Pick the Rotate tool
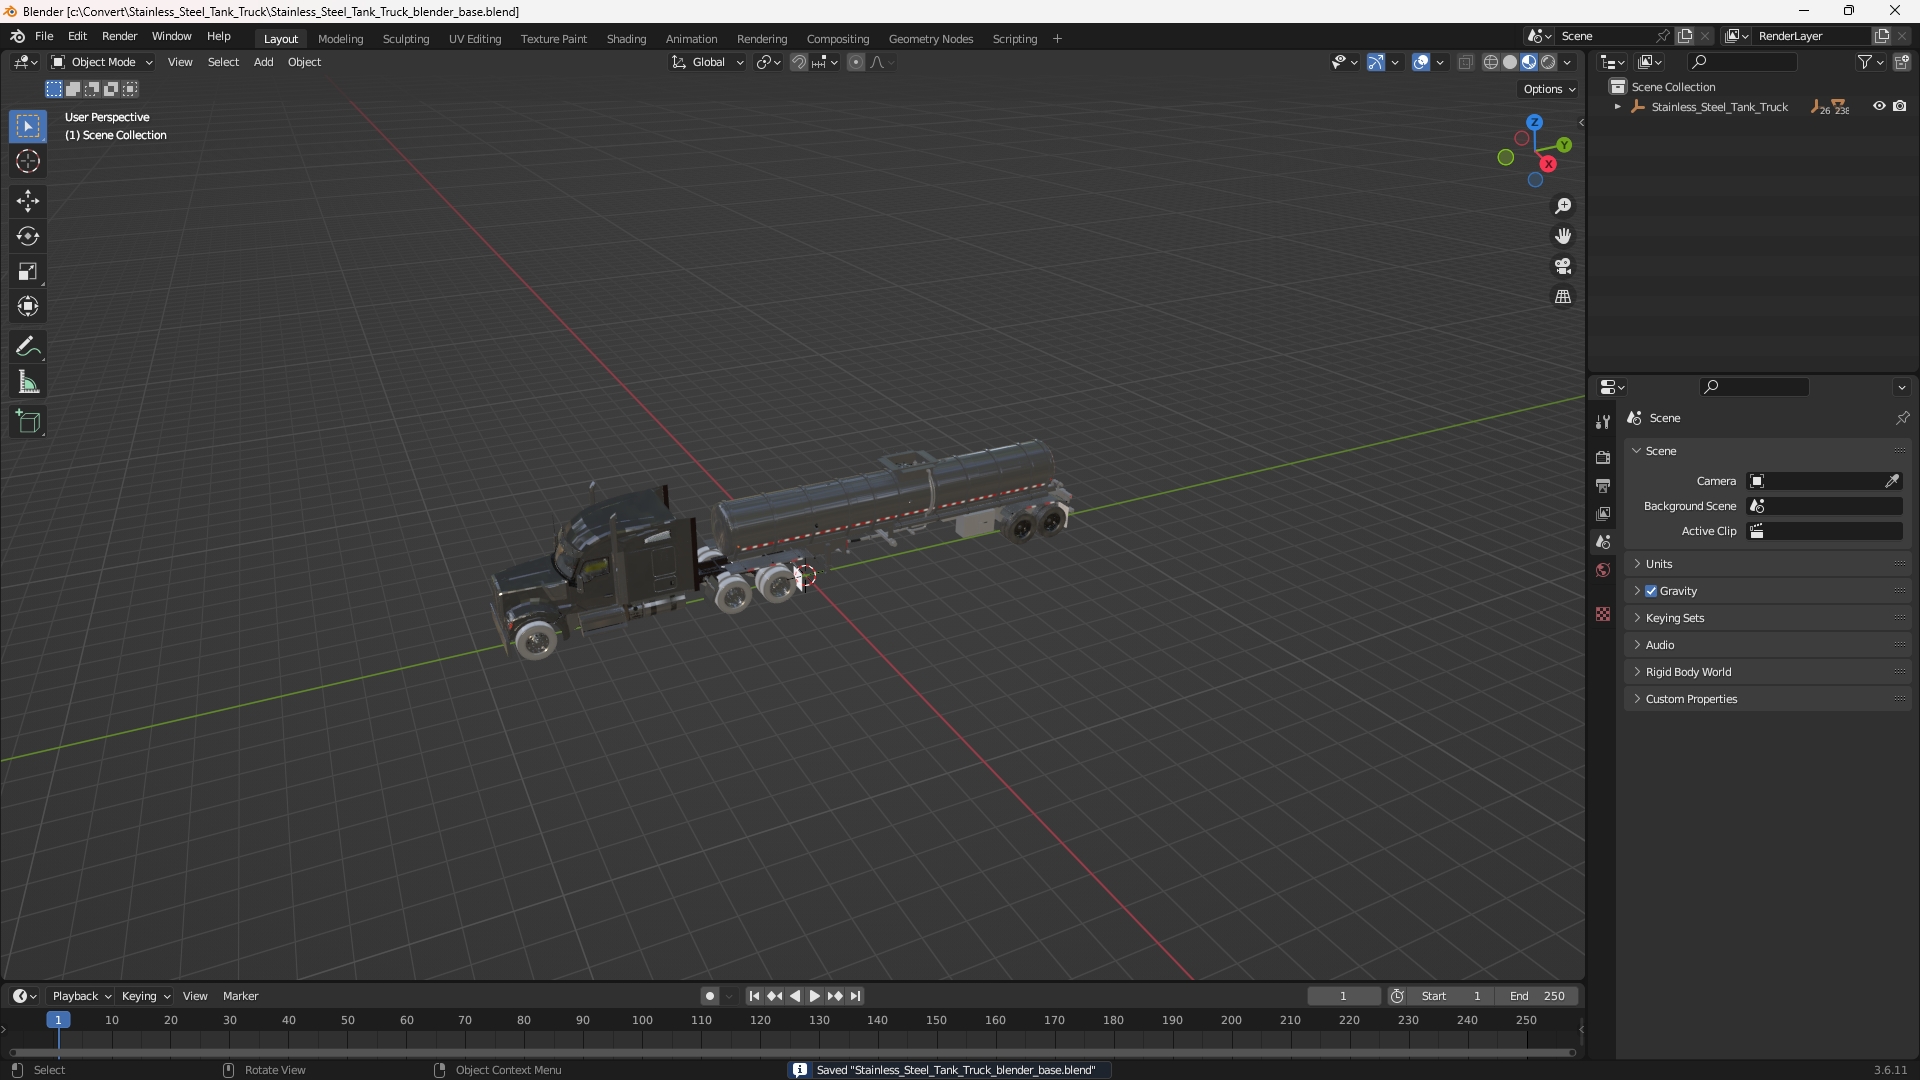The width and height of the screenshot is (1920, 1080). pyautogui.click(x=28, y=236)
